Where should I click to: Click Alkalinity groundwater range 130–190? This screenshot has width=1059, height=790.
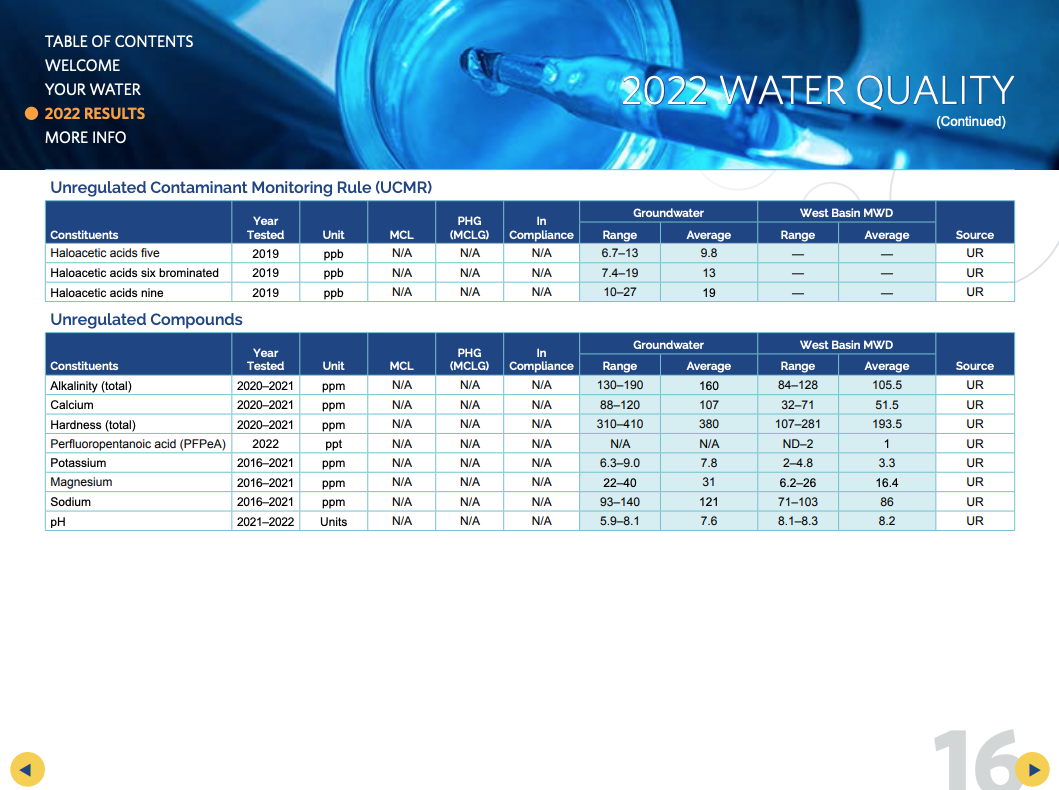coord(619,386)
